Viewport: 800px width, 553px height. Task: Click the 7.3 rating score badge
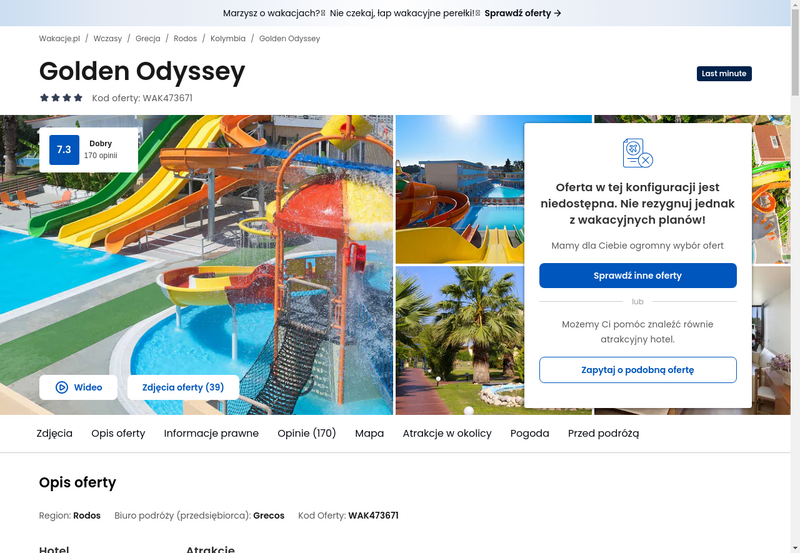[64, 149]
